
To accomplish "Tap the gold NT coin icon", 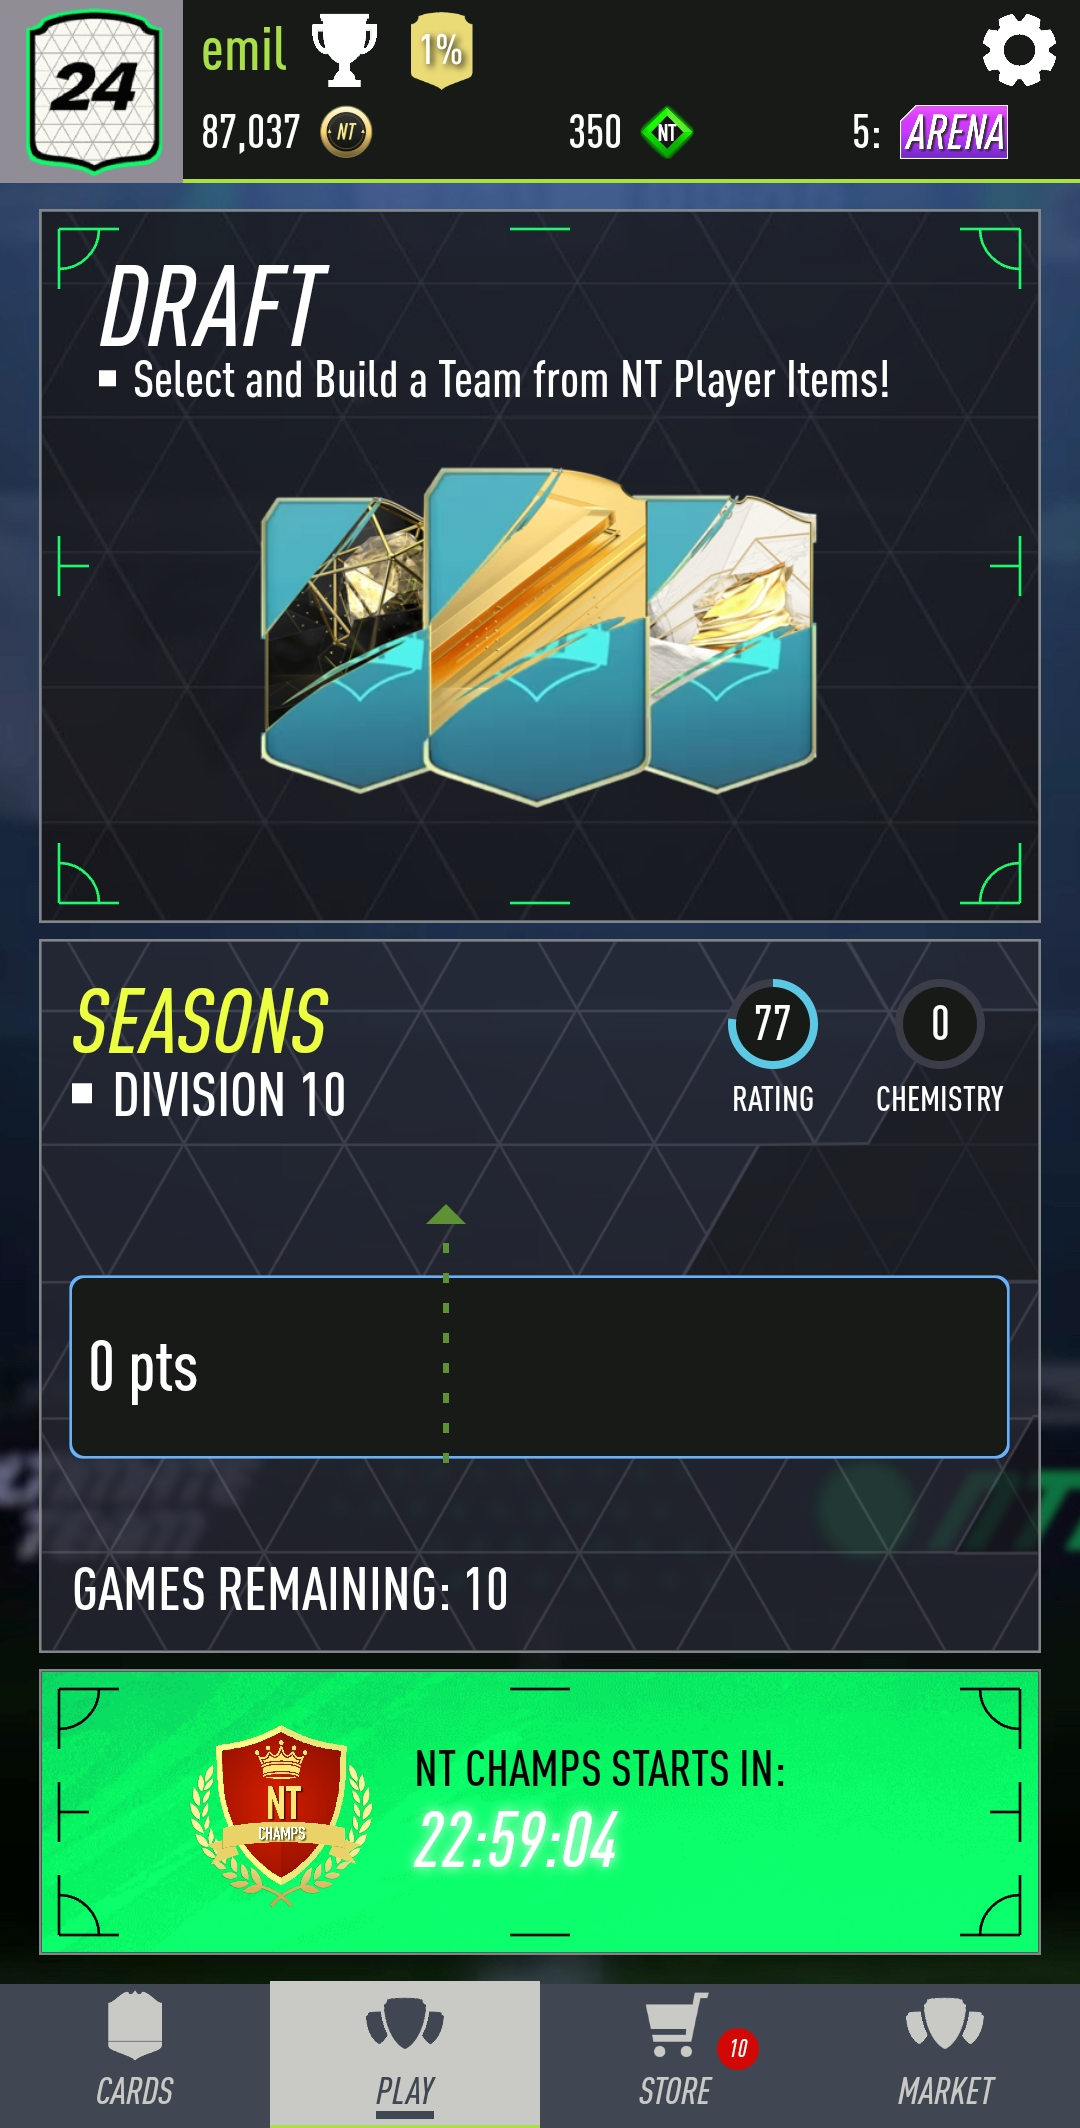I will coord(346,132).
